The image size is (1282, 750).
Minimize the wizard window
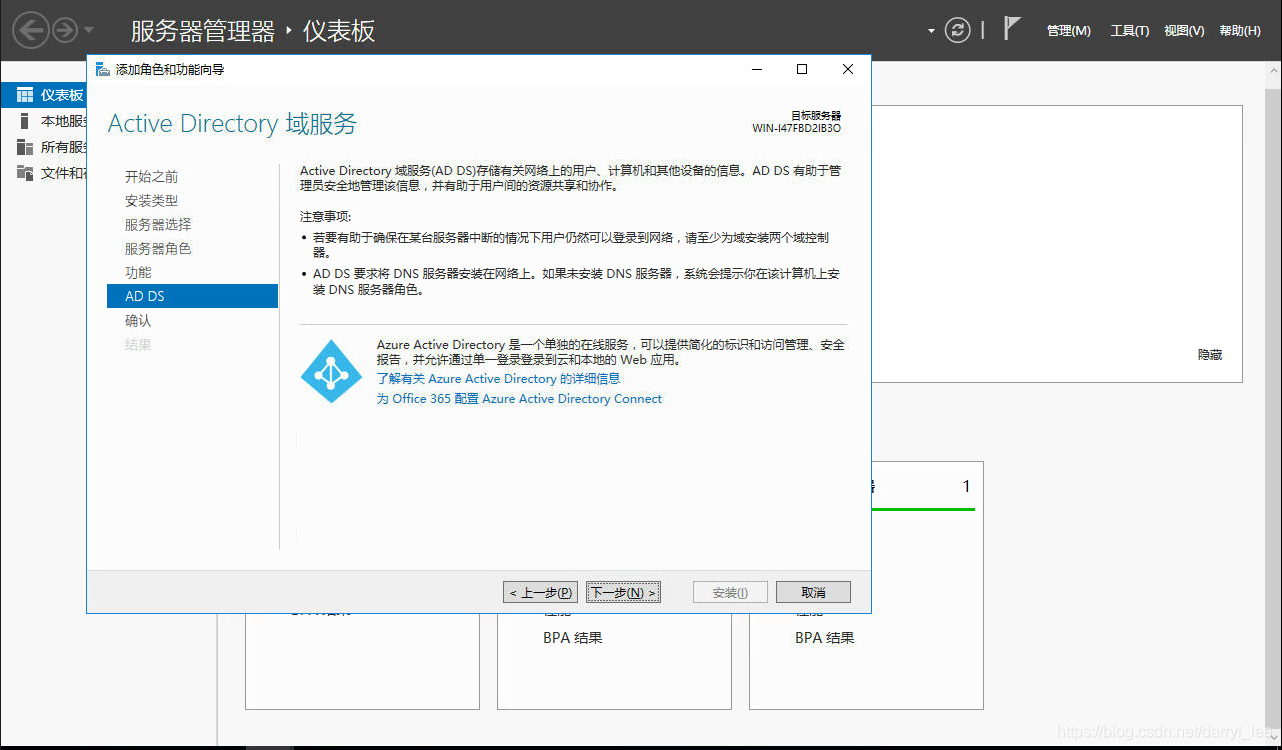(756, 69)
